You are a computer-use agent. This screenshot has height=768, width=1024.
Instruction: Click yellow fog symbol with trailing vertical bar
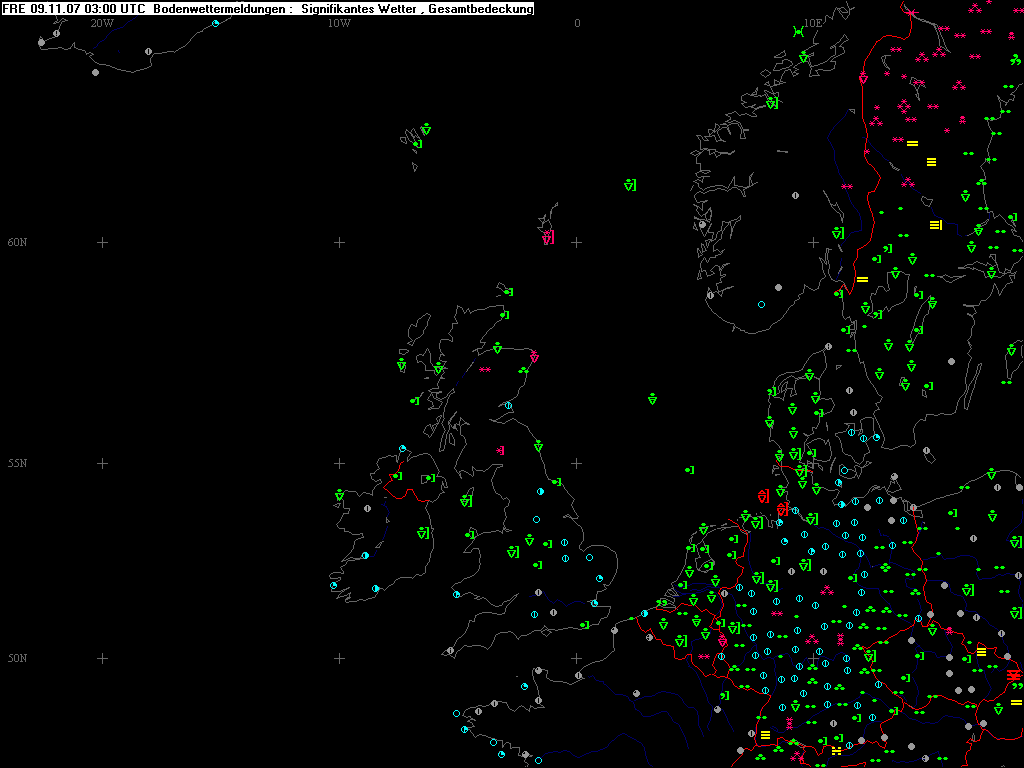pos(935,225)
